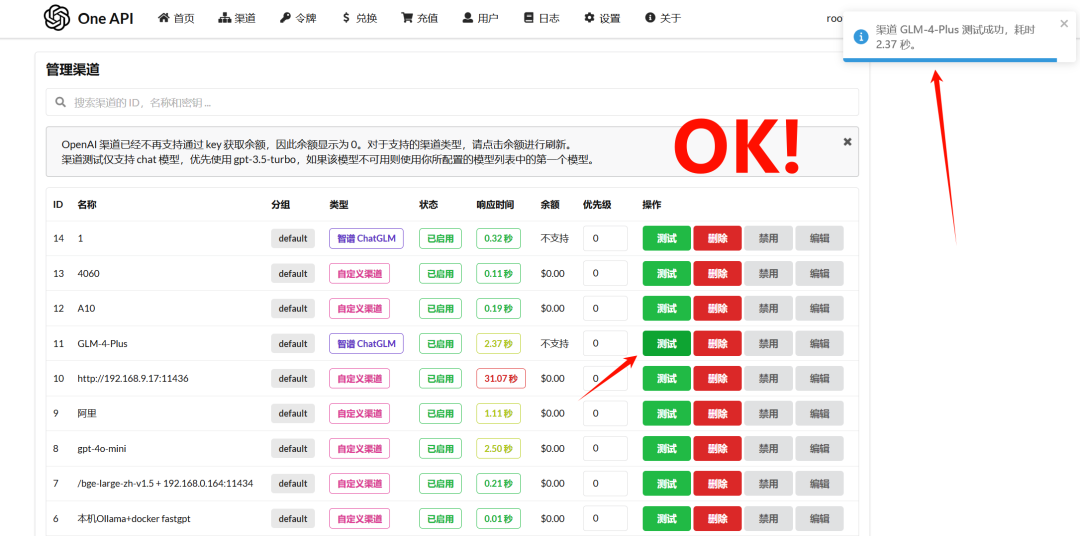Open the 渠道 channels menu item
Screen dimensions: 1080x536
click(x=237, y=18)
